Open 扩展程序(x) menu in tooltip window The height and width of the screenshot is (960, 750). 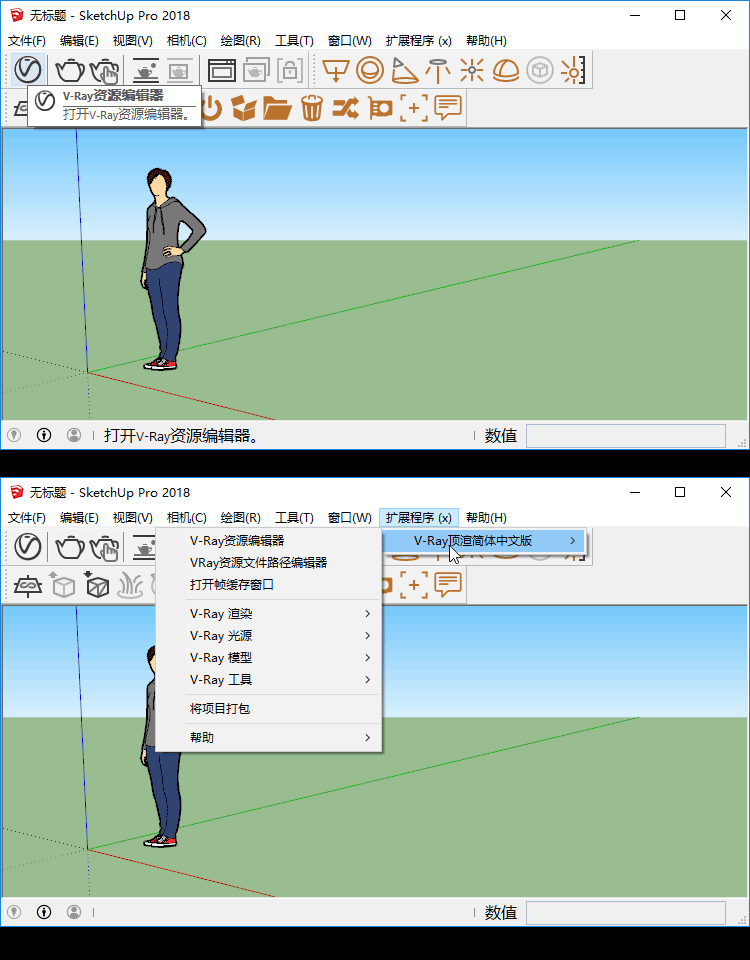point(419,40)
